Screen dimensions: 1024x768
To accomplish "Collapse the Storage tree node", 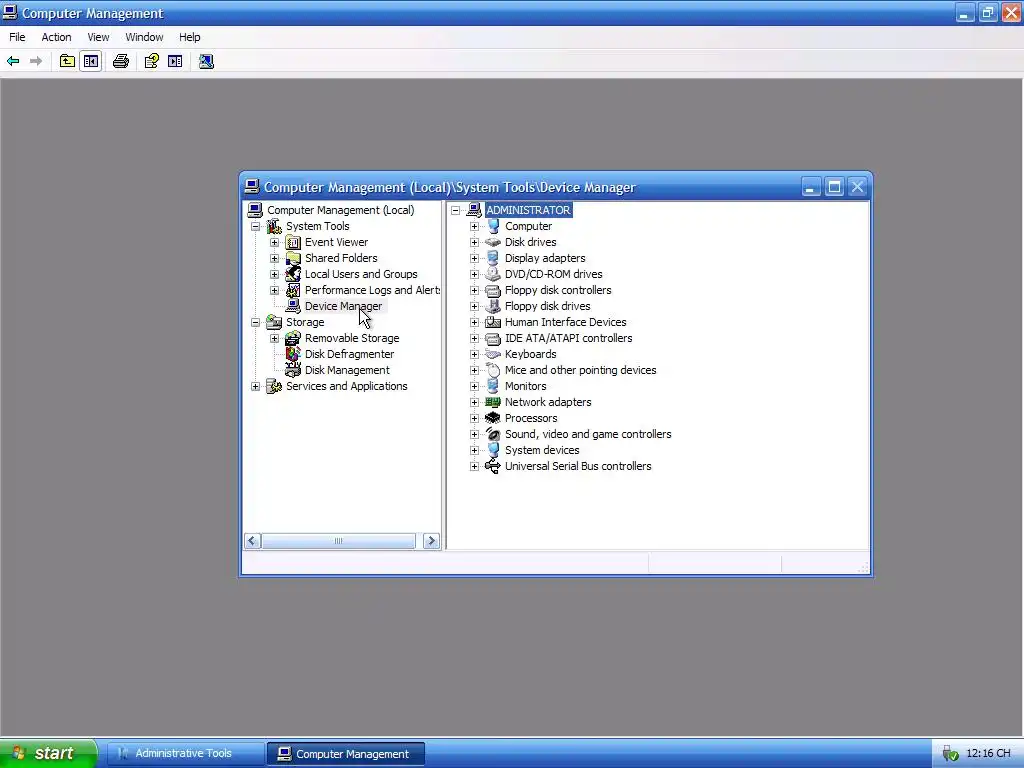I will coord(256,323).
